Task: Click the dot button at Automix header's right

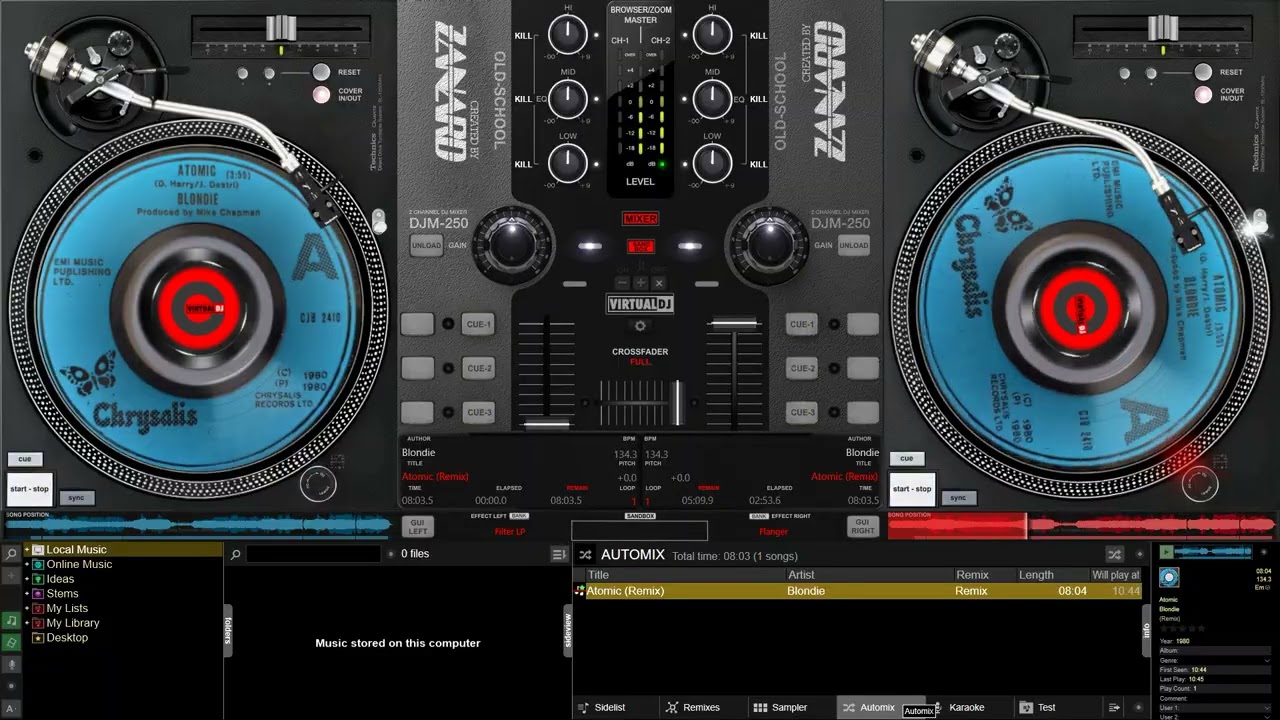Action: tap(1139, 554)
